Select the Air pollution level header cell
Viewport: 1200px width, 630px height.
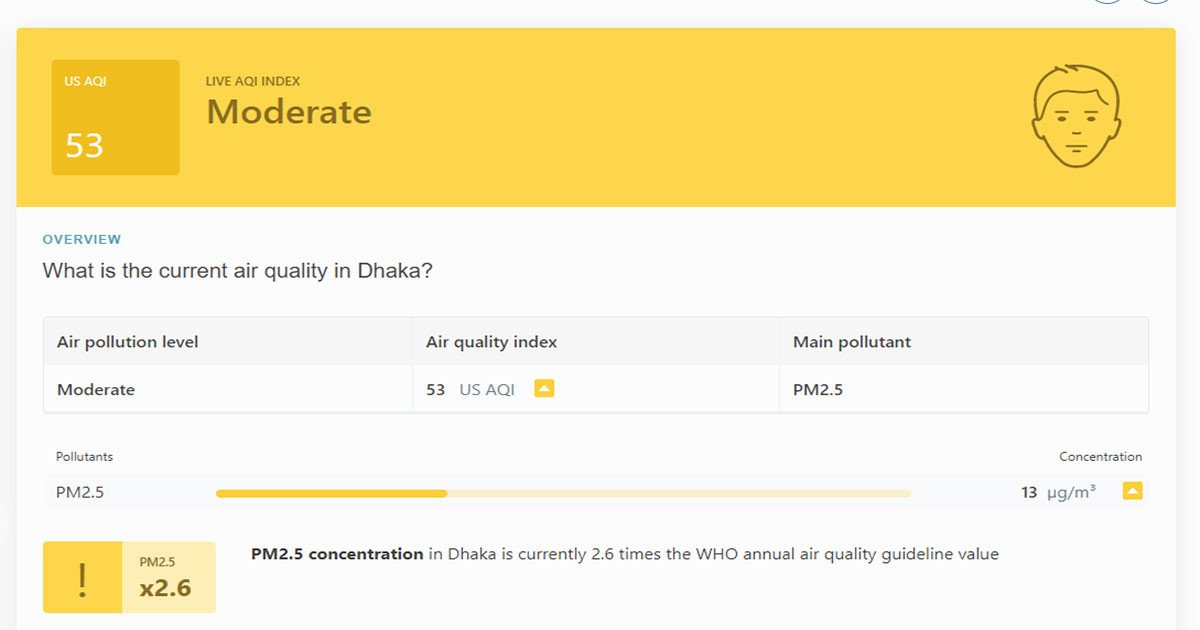(126, 341)
